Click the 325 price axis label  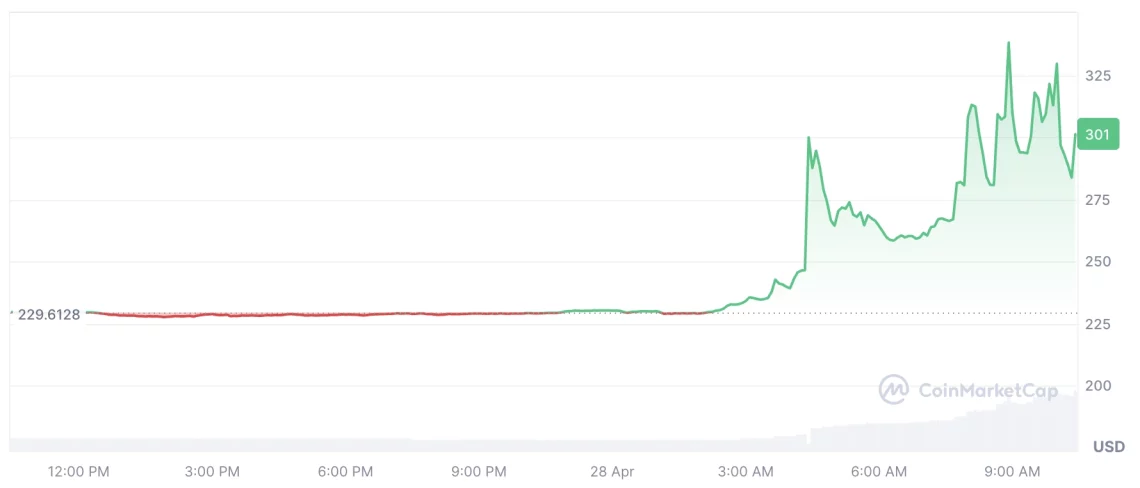(x=1098, y=75)
